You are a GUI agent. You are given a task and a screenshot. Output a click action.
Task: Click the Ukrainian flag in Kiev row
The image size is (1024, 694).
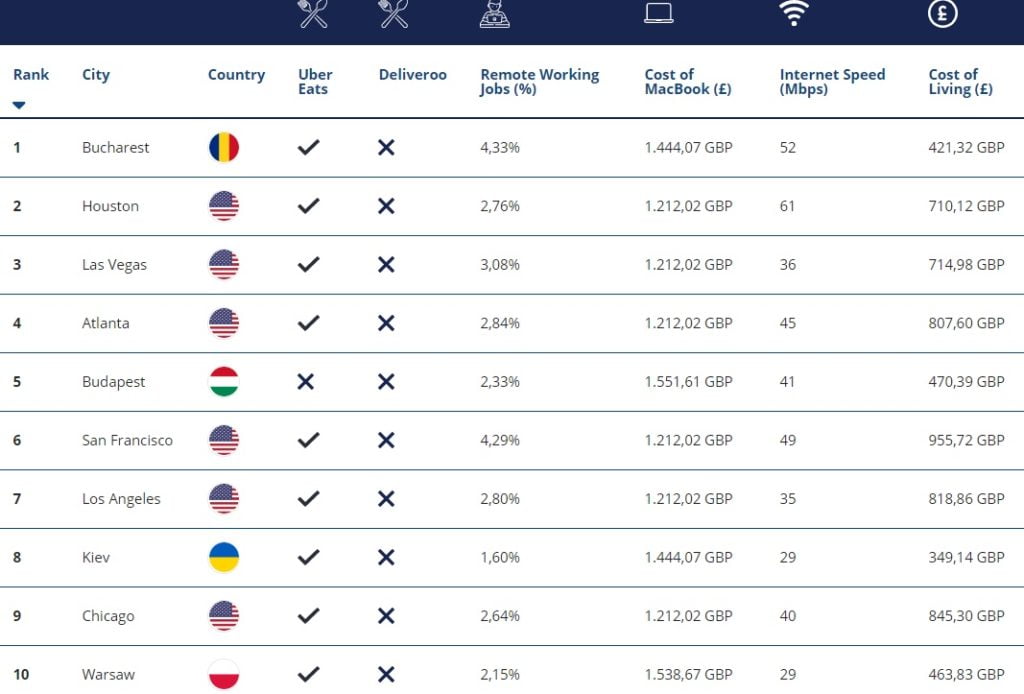224,557
